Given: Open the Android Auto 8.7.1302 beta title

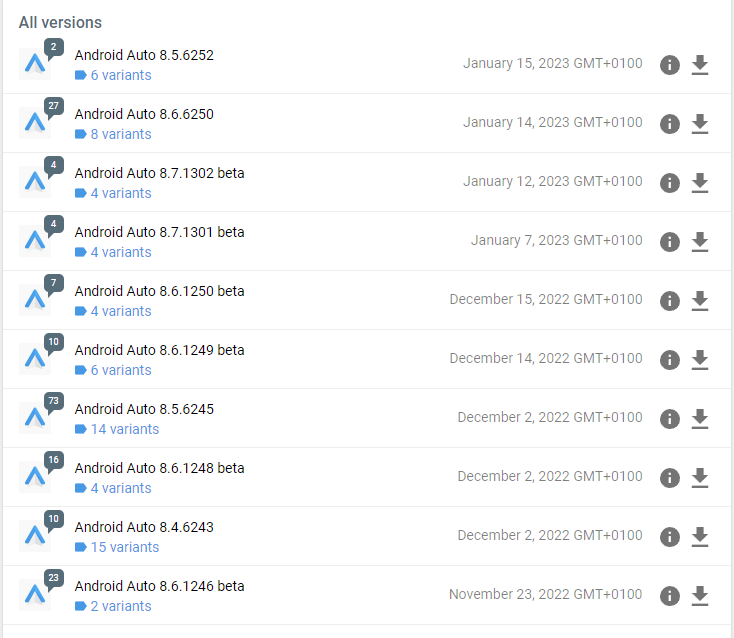Looking at the screenshot, I should click(x=159, y=173).
